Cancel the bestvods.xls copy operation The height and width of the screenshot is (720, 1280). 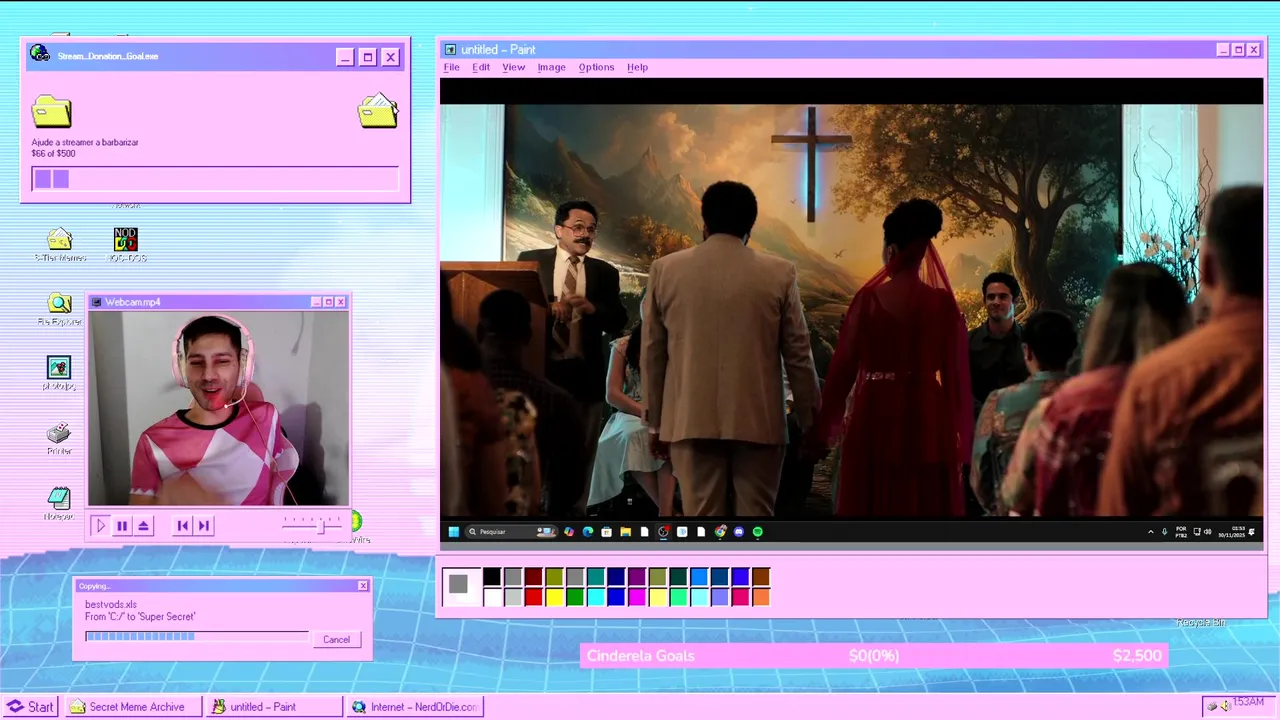336,639
